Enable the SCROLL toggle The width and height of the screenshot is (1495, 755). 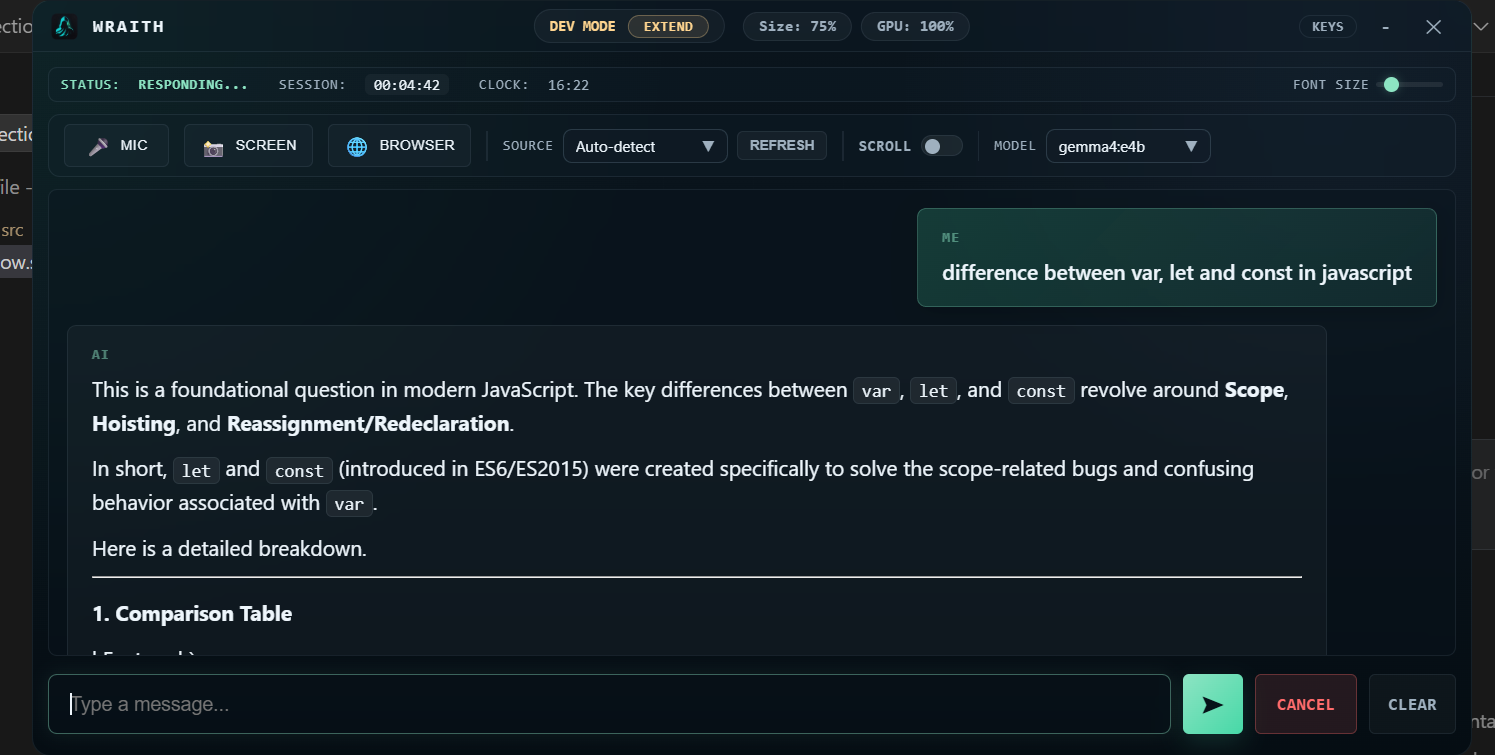[940, 145]
